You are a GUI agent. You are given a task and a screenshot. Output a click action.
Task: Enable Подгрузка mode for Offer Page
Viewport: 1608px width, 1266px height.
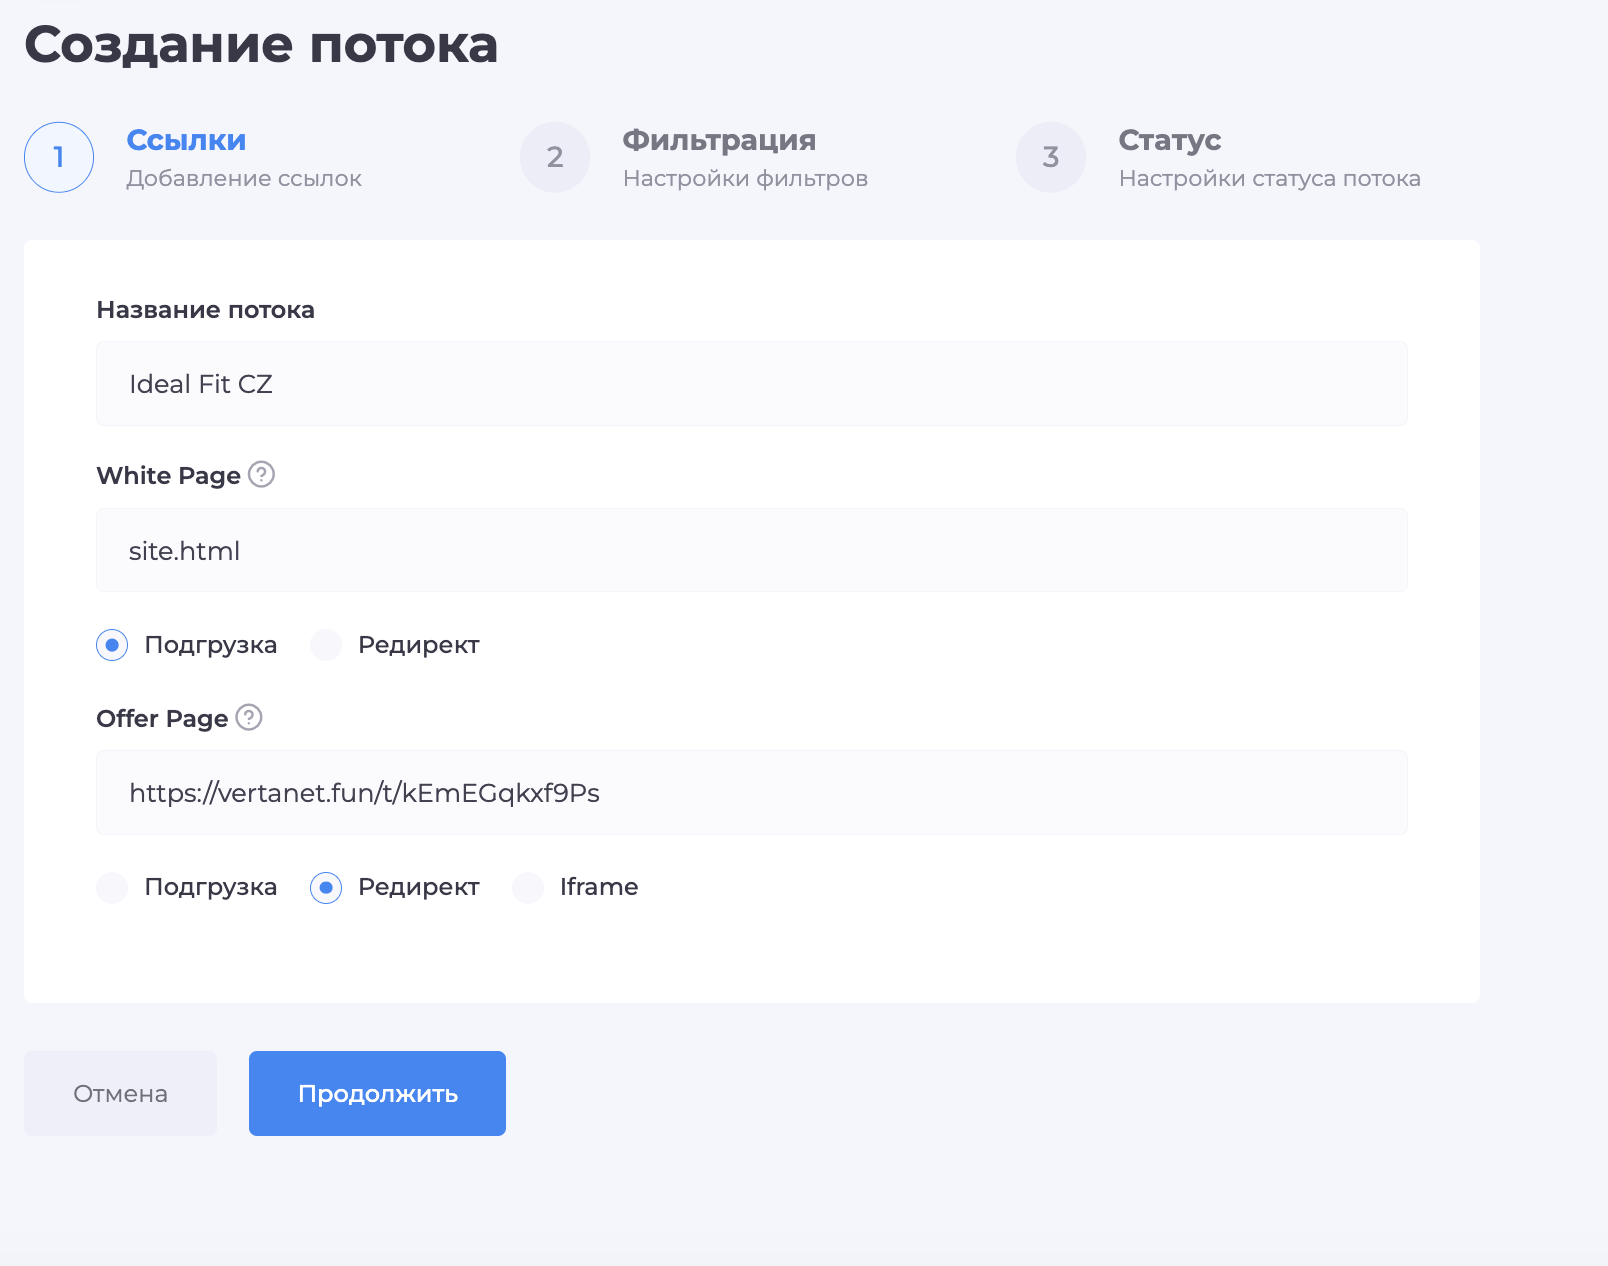click(x=111, y=887)
